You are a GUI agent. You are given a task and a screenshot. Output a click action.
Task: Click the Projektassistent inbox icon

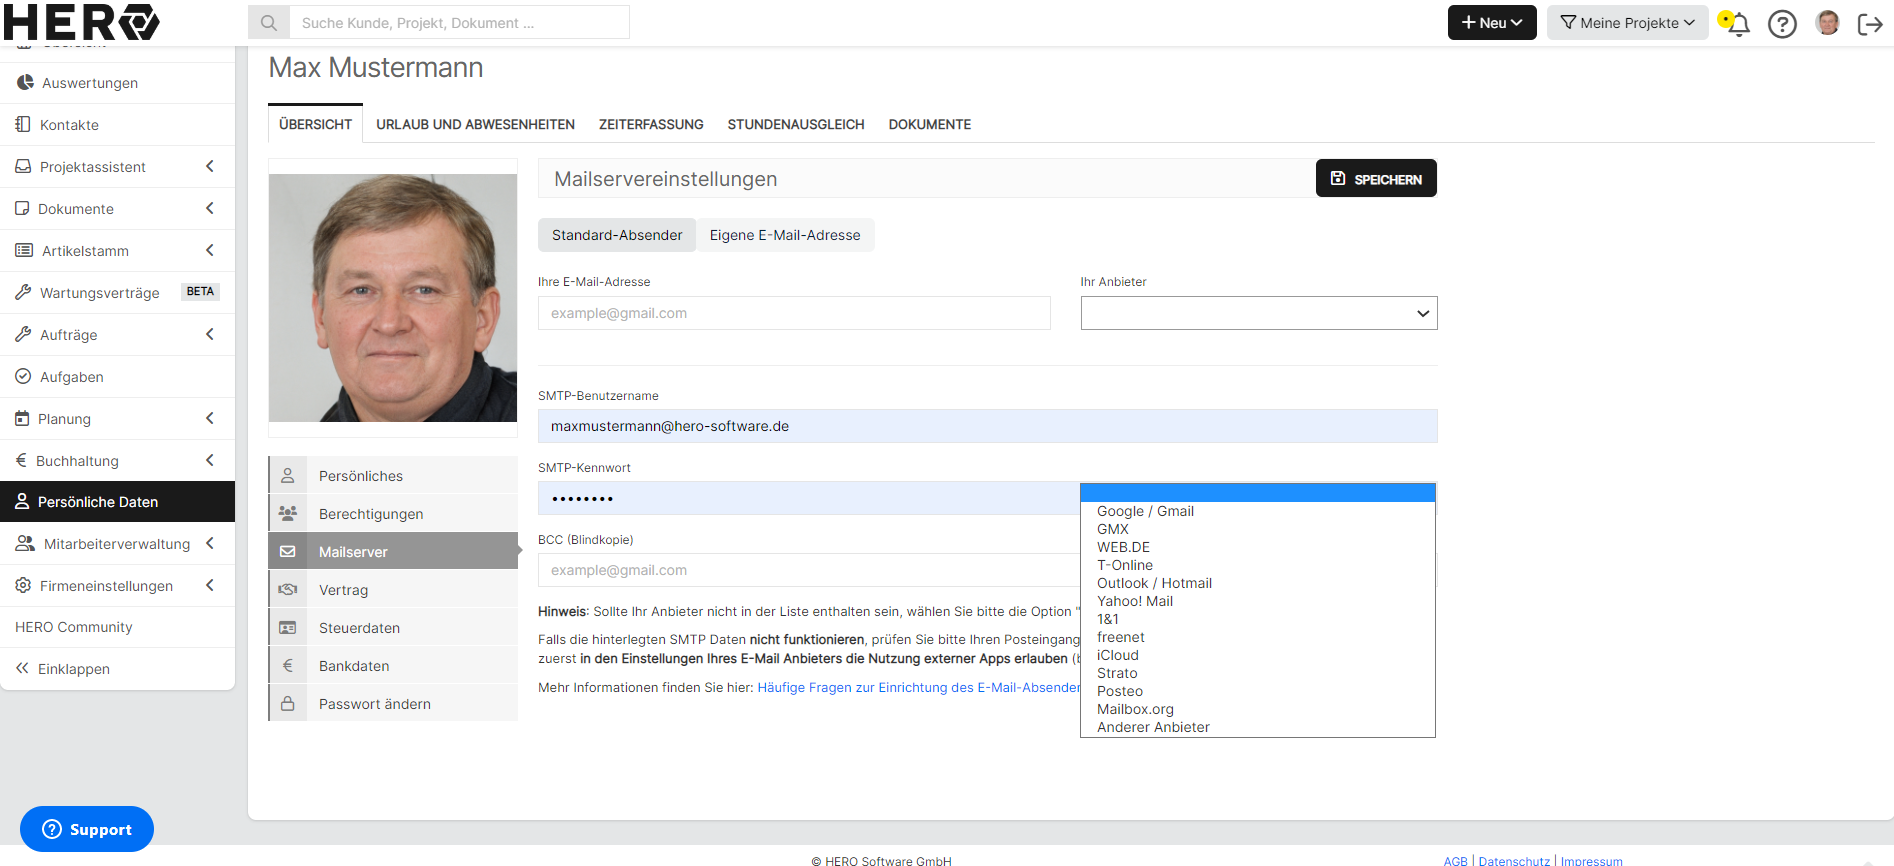[x=23, y=166]
